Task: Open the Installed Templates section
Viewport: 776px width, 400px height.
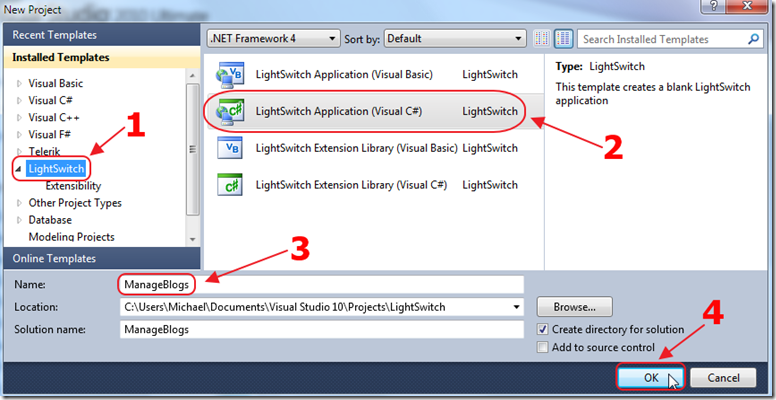Action: pos(101,57)
